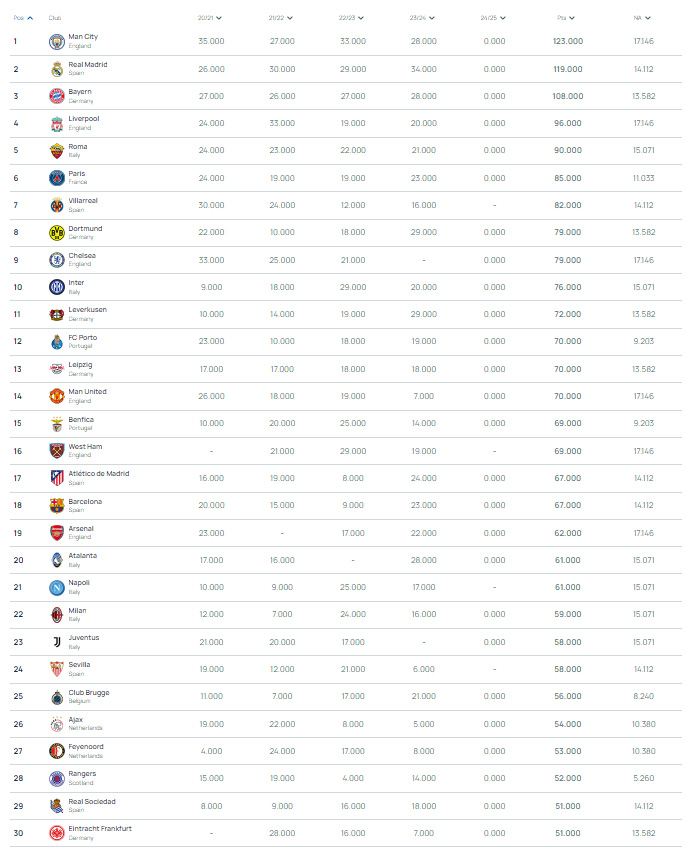Click the Eintracht Frankfurt crest
Image resolution: width=690 pixels, height=849 pixels.
[57, 833]
